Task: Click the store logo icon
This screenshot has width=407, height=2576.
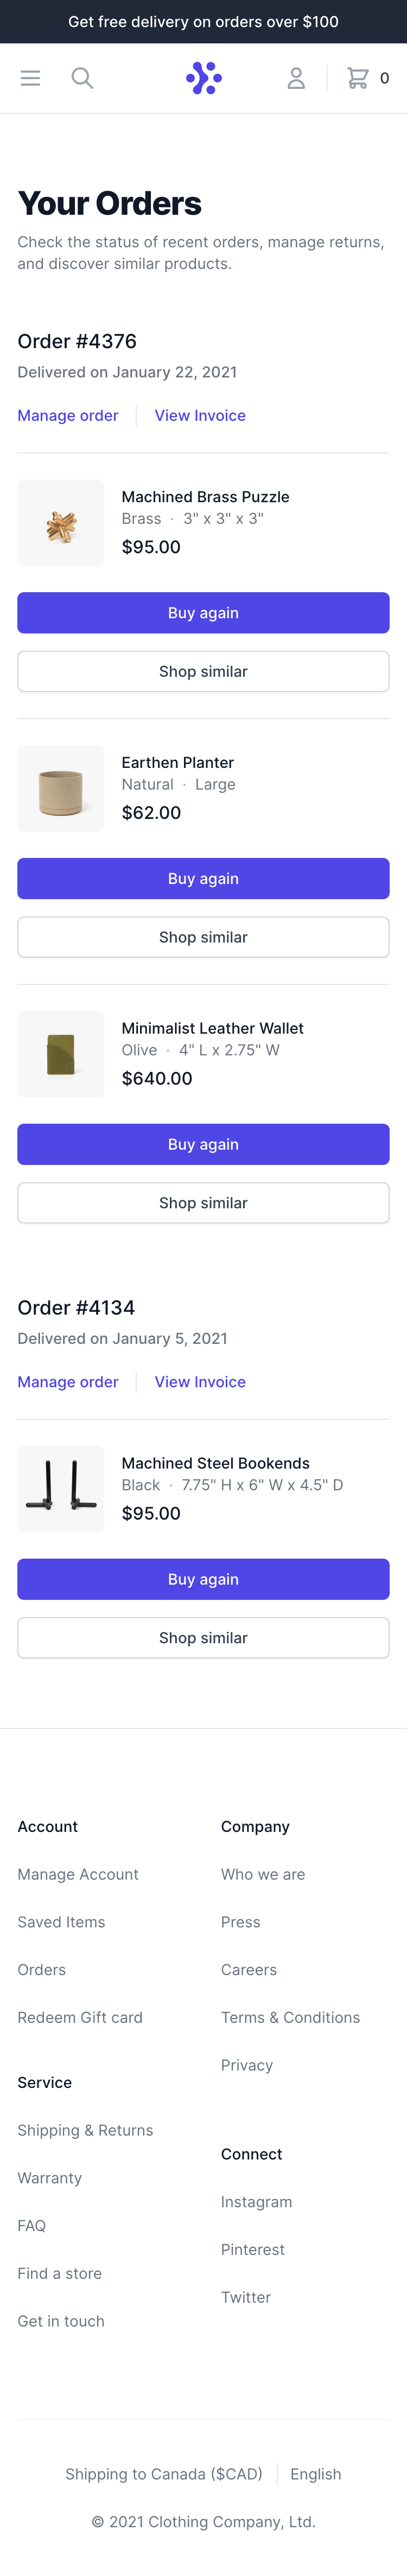Action: pyautogui.click(x=204, y=78)
